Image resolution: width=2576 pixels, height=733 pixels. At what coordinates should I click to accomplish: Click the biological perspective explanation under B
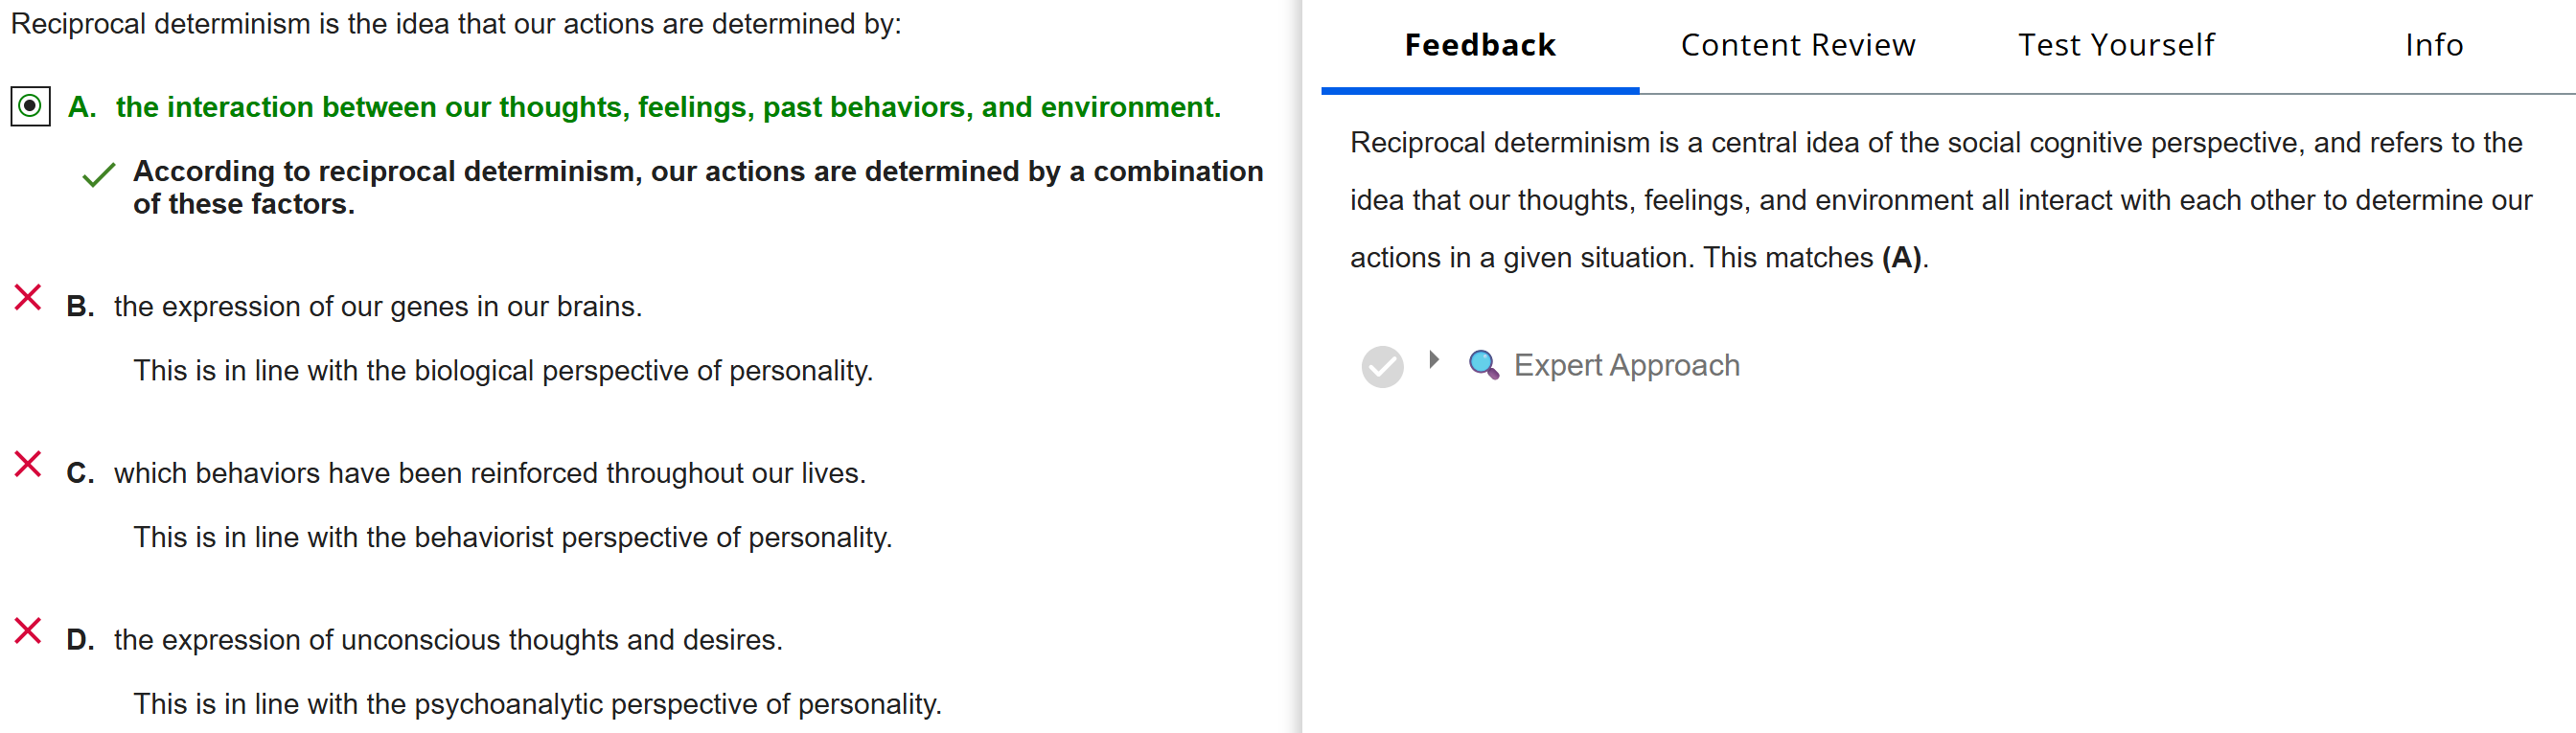(x=503, y=371)
